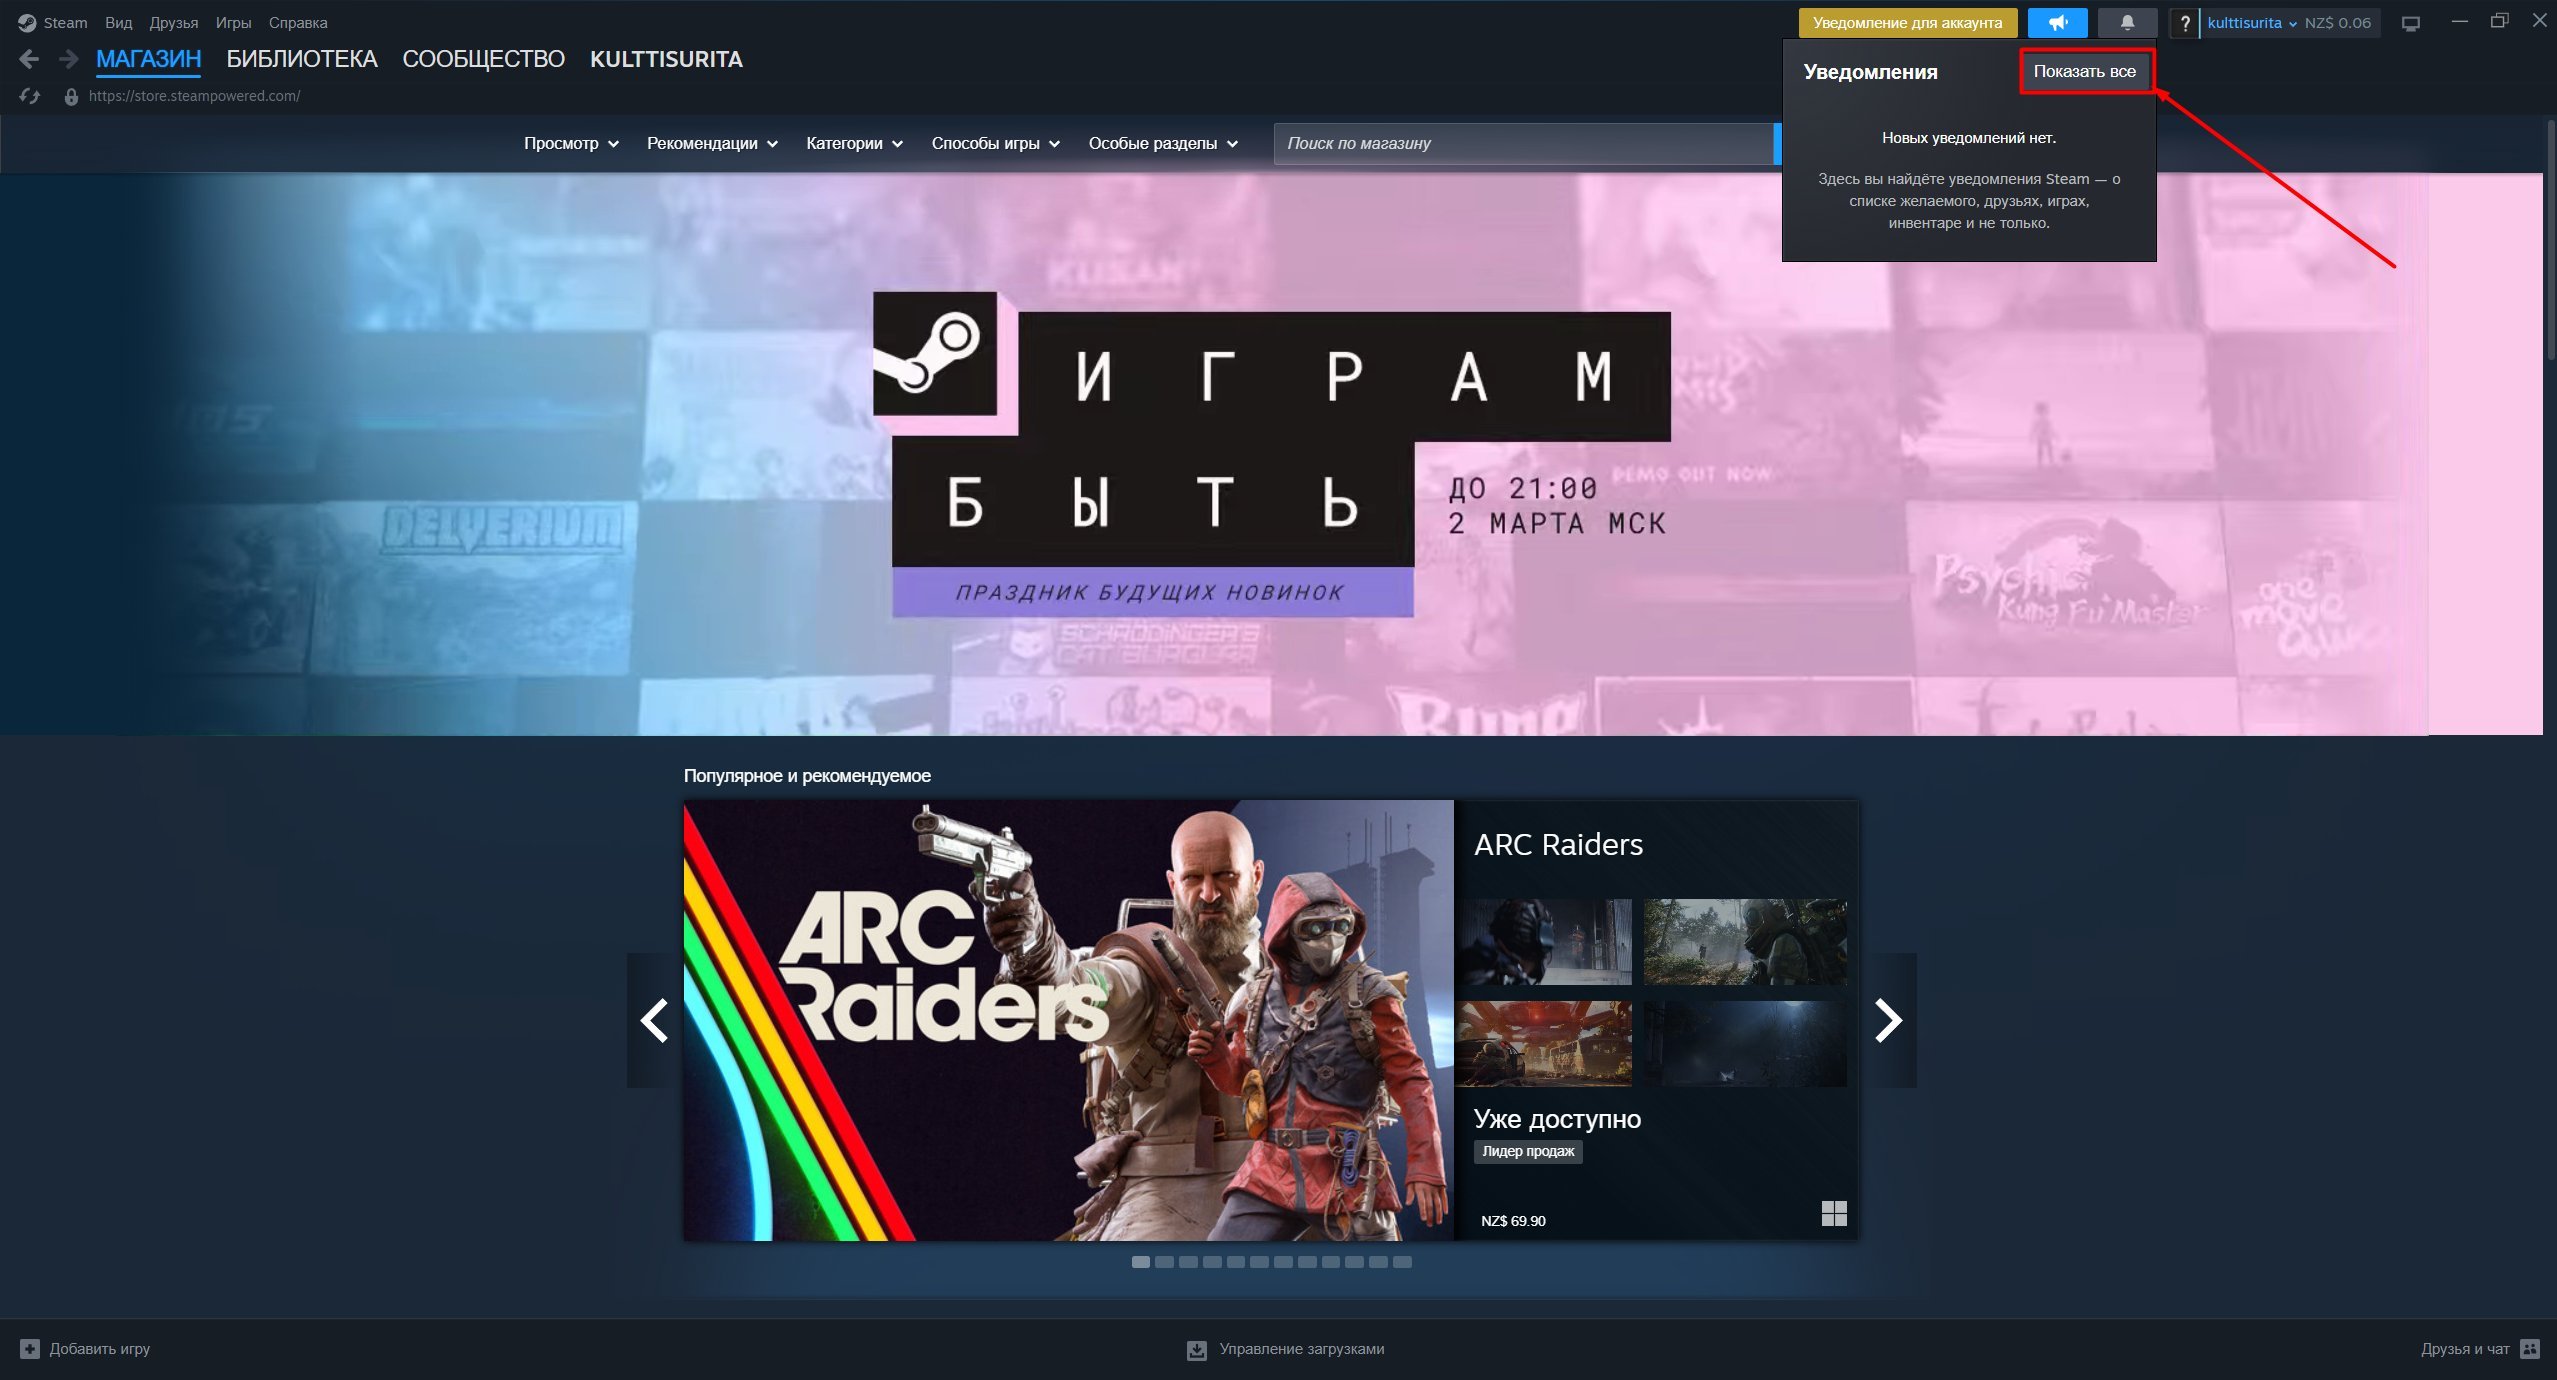Click the plus icon next to Добавить игру
Viewport: 2557px width, 1380px height.
[30, 1349]
